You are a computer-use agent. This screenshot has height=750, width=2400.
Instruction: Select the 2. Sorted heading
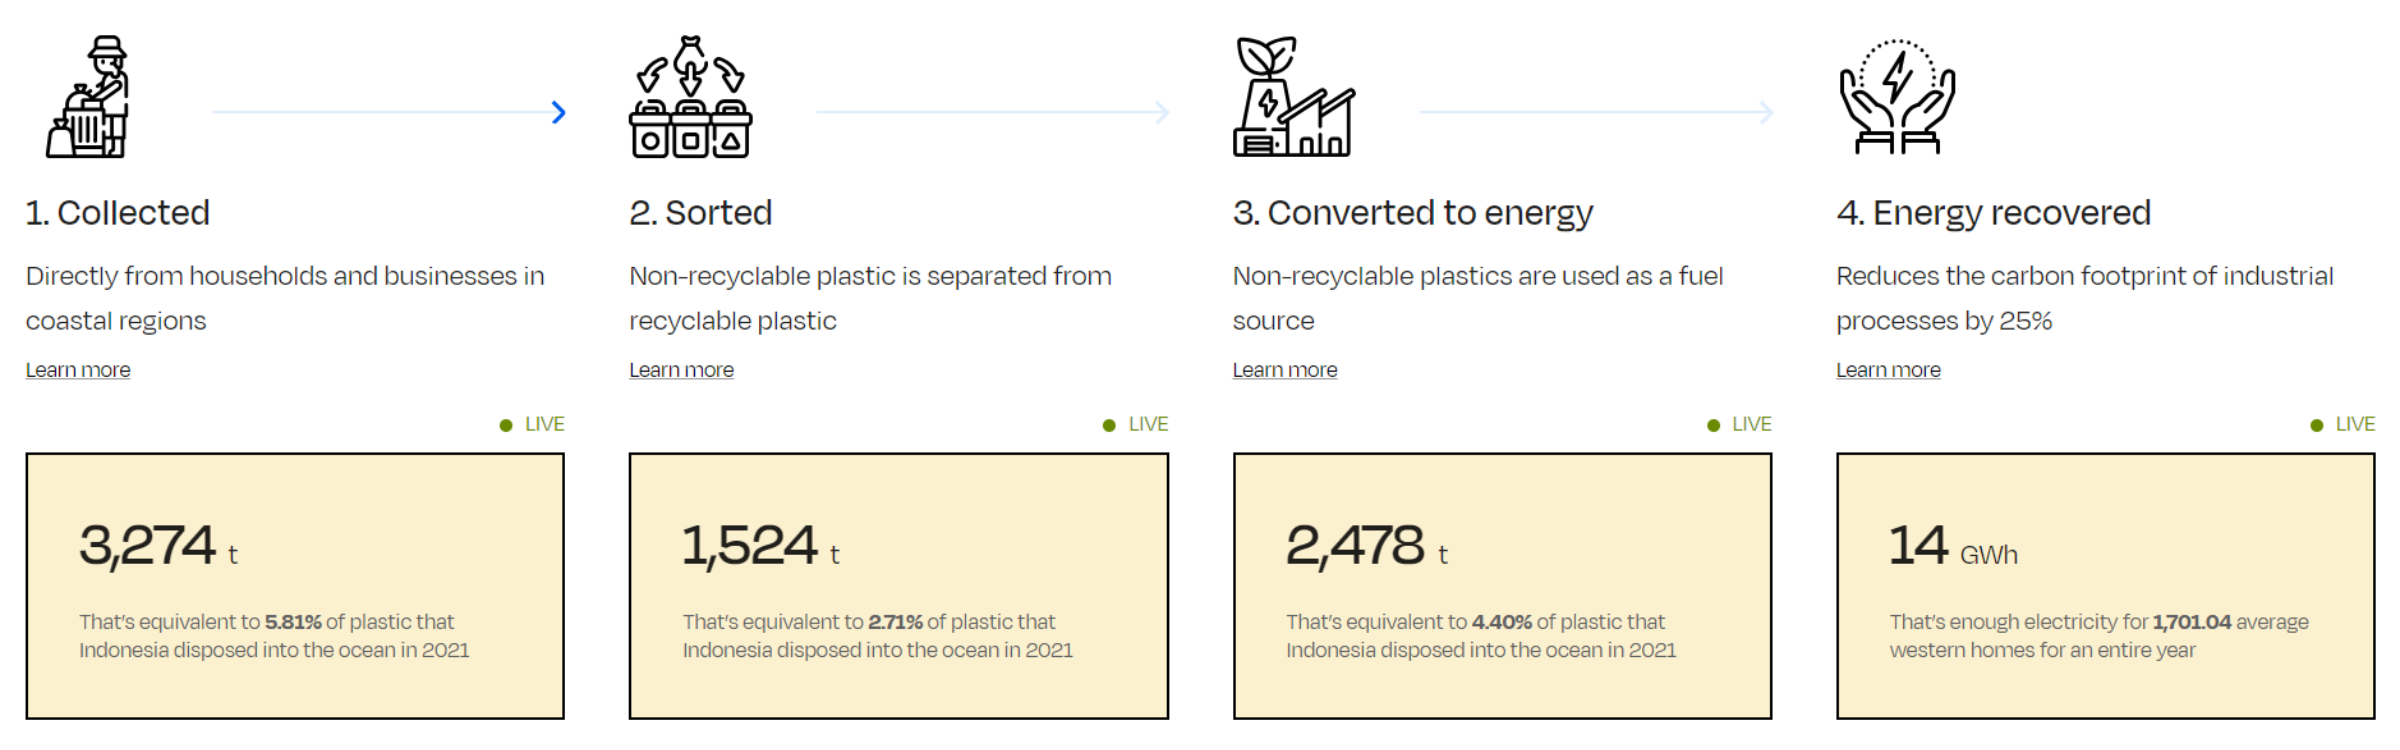700,213
